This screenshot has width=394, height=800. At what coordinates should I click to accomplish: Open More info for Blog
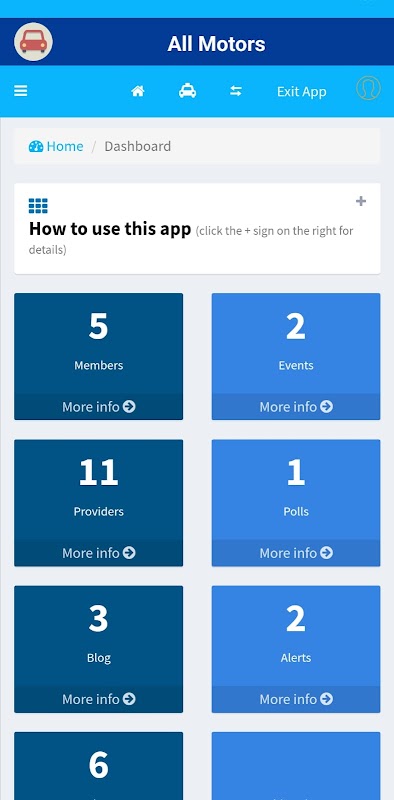coord(98,699)
